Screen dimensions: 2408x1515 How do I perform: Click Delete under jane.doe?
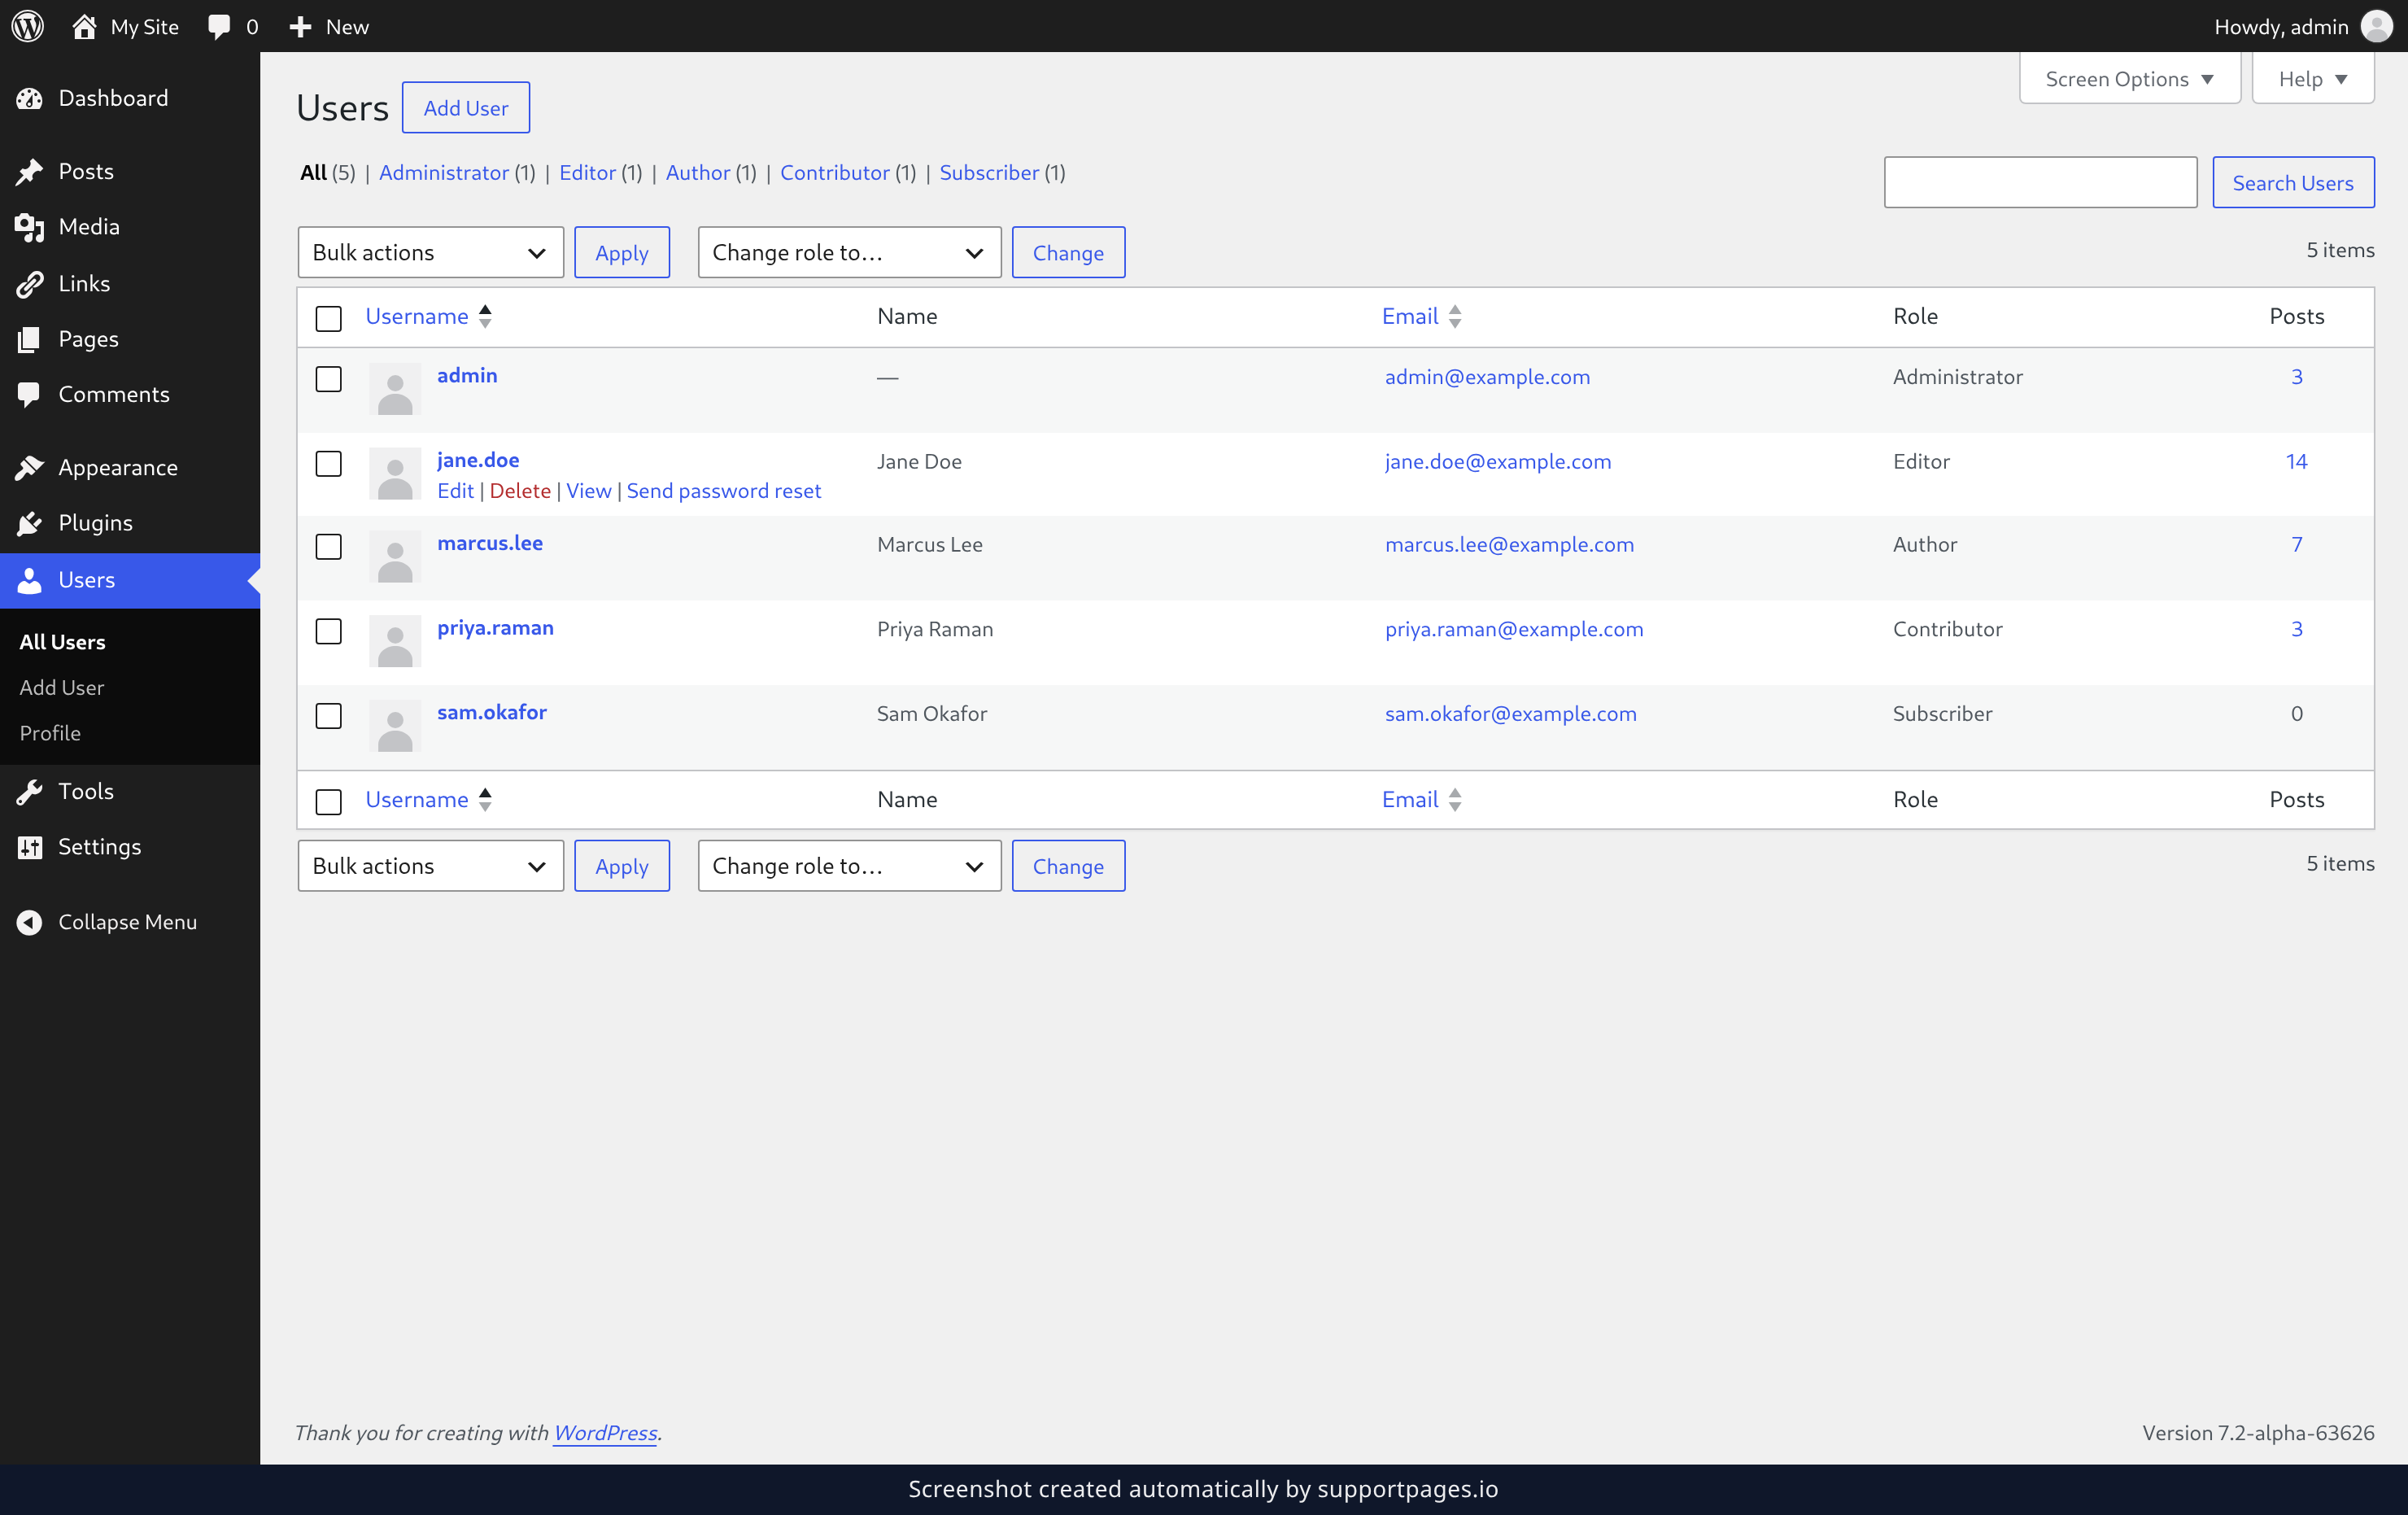[x=520, y=491]
